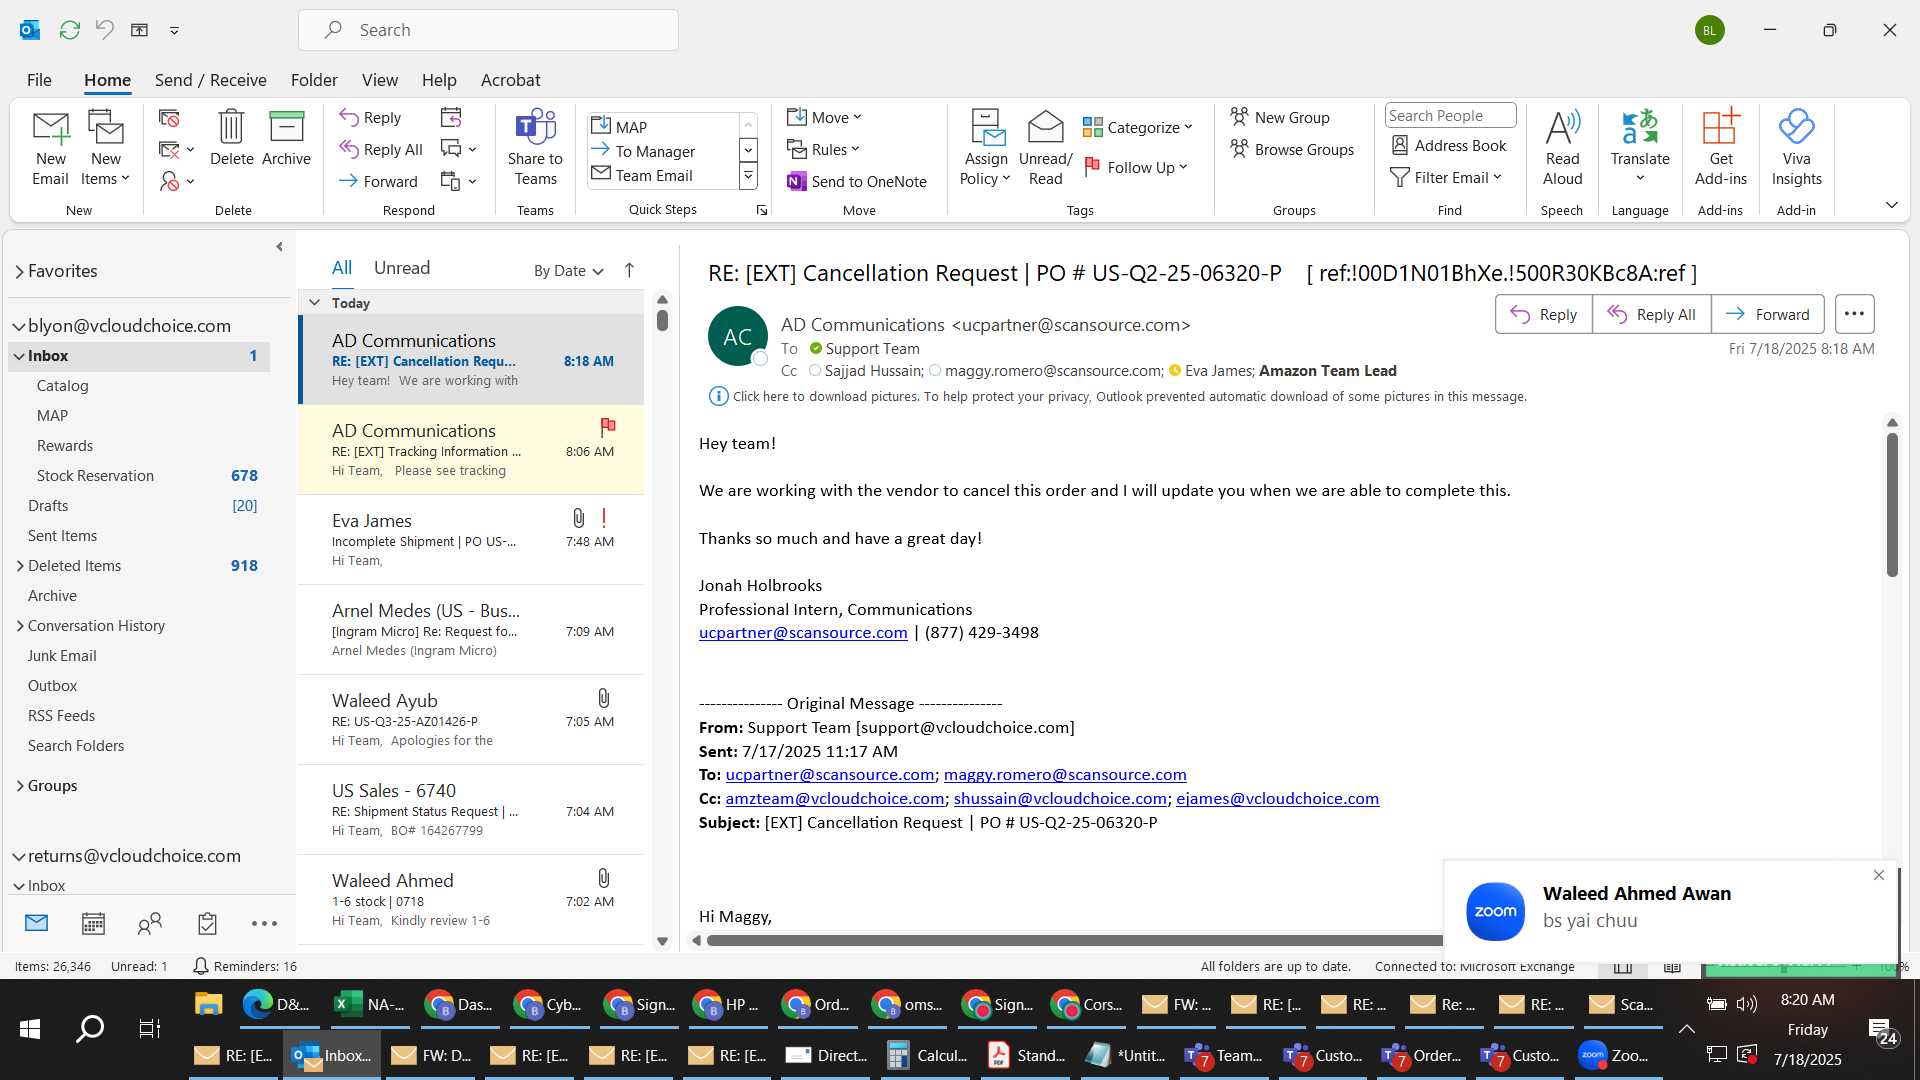
Task: Click reading pane vertical scrollbar
Action: pos(1892,505)
